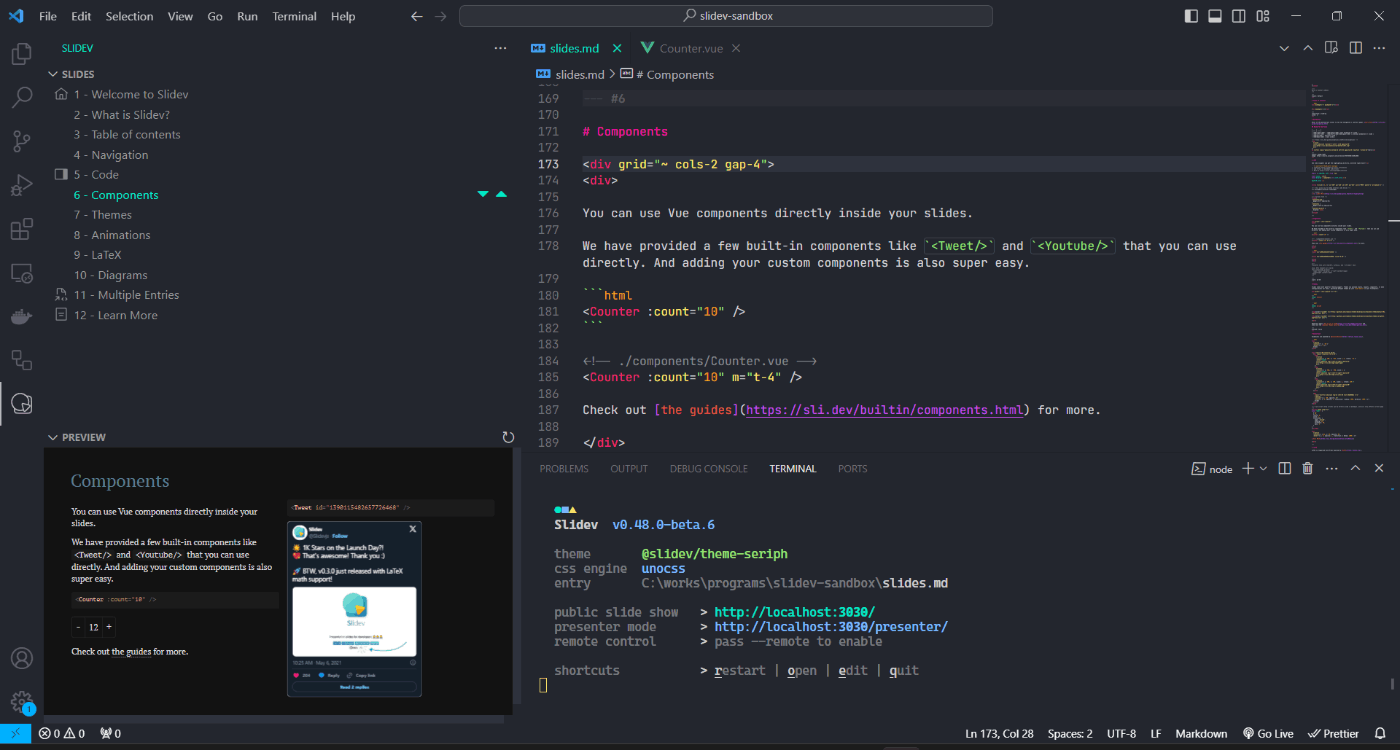
Task: Click Go Live in status bar
Action: coord(1266,733)
